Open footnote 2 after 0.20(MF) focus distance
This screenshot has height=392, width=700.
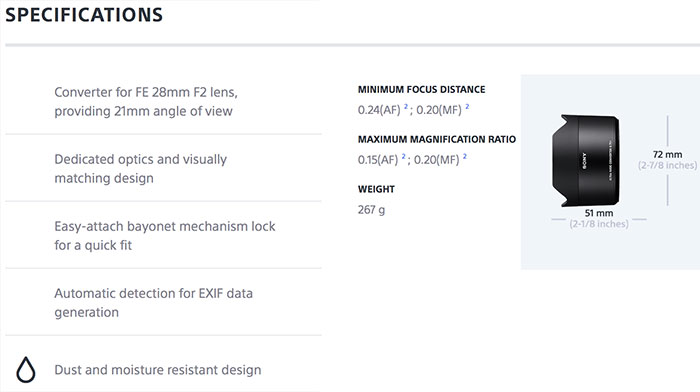tap(467, 106)
